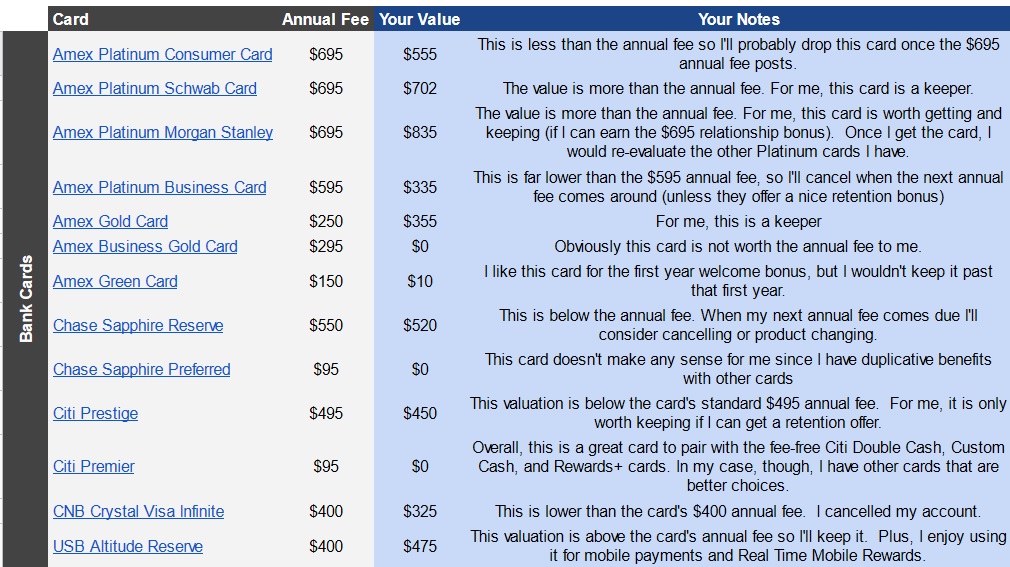Image resolution: width=1010 pixels, height=567 pixels.
Task: Open the Amex Business Gold Card link
Action: pyautogui.click(x=145, y=246)
